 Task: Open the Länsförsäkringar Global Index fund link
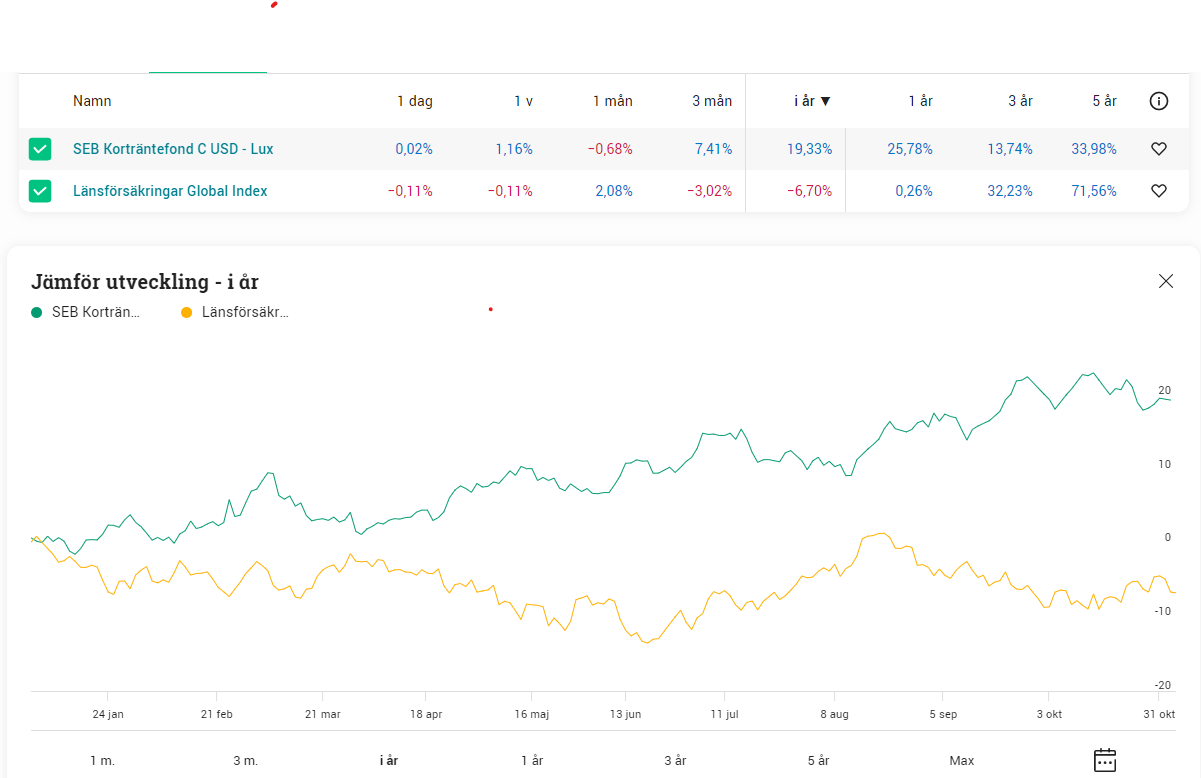(170, 191)
